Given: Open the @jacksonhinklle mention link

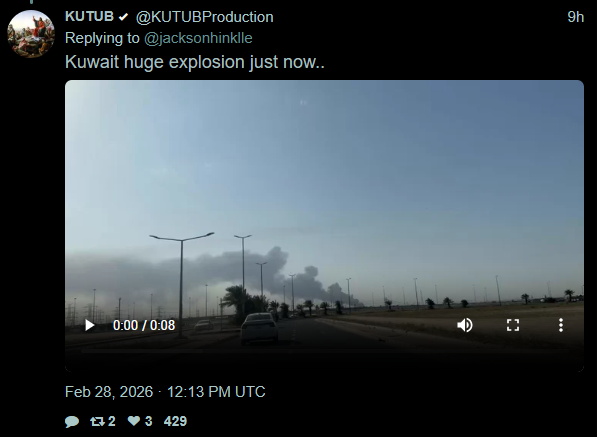Looking at the screenshot, I should click(198, 38).
